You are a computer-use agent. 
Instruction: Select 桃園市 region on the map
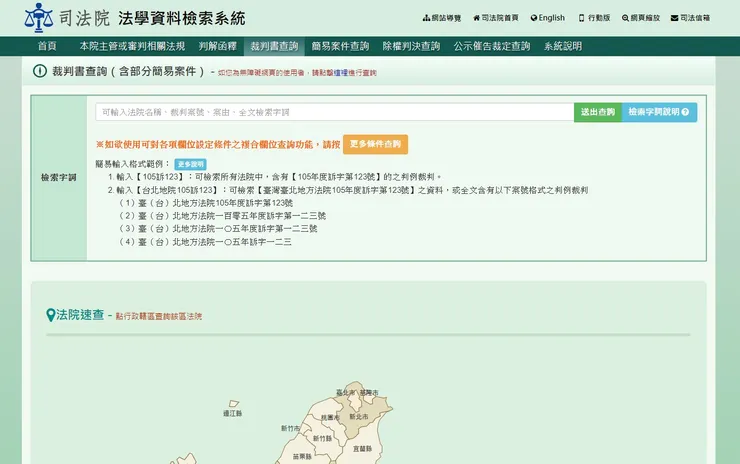(x=330, y=418)
